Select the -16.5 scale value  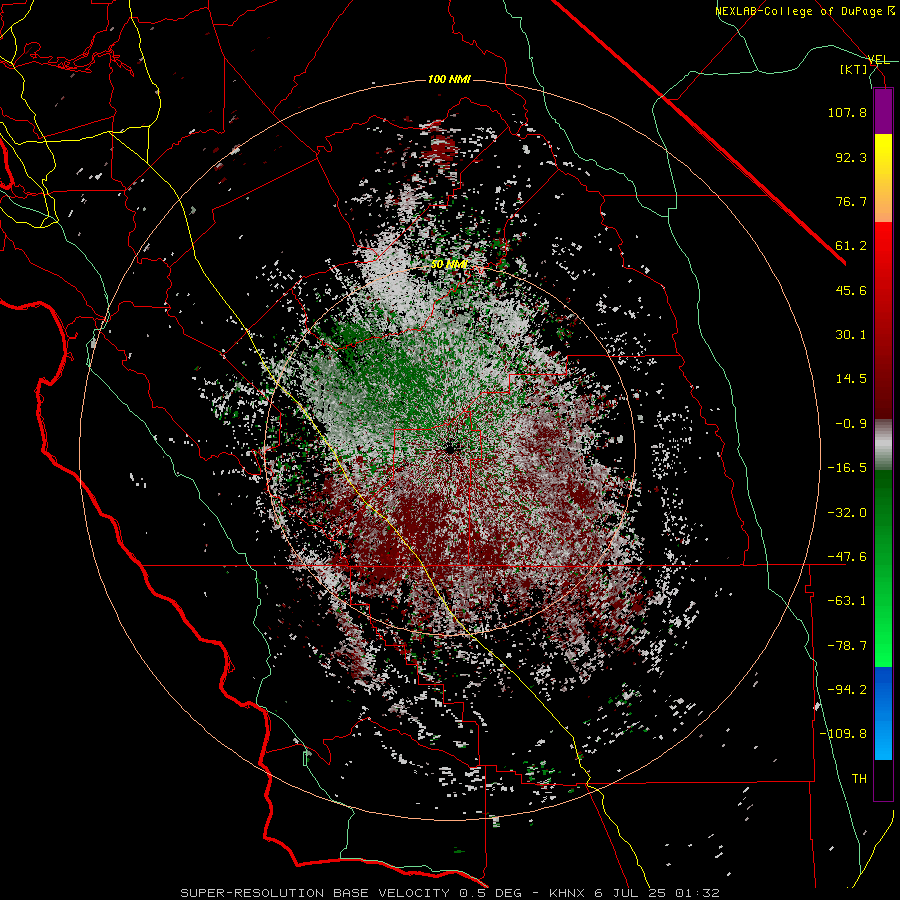(847, 468)
